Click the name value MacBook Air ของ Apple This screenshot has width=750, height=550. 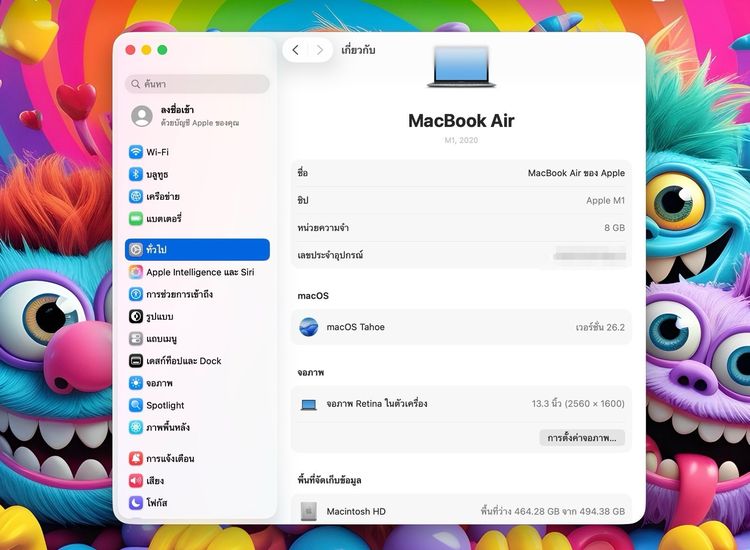coord(576,173)
